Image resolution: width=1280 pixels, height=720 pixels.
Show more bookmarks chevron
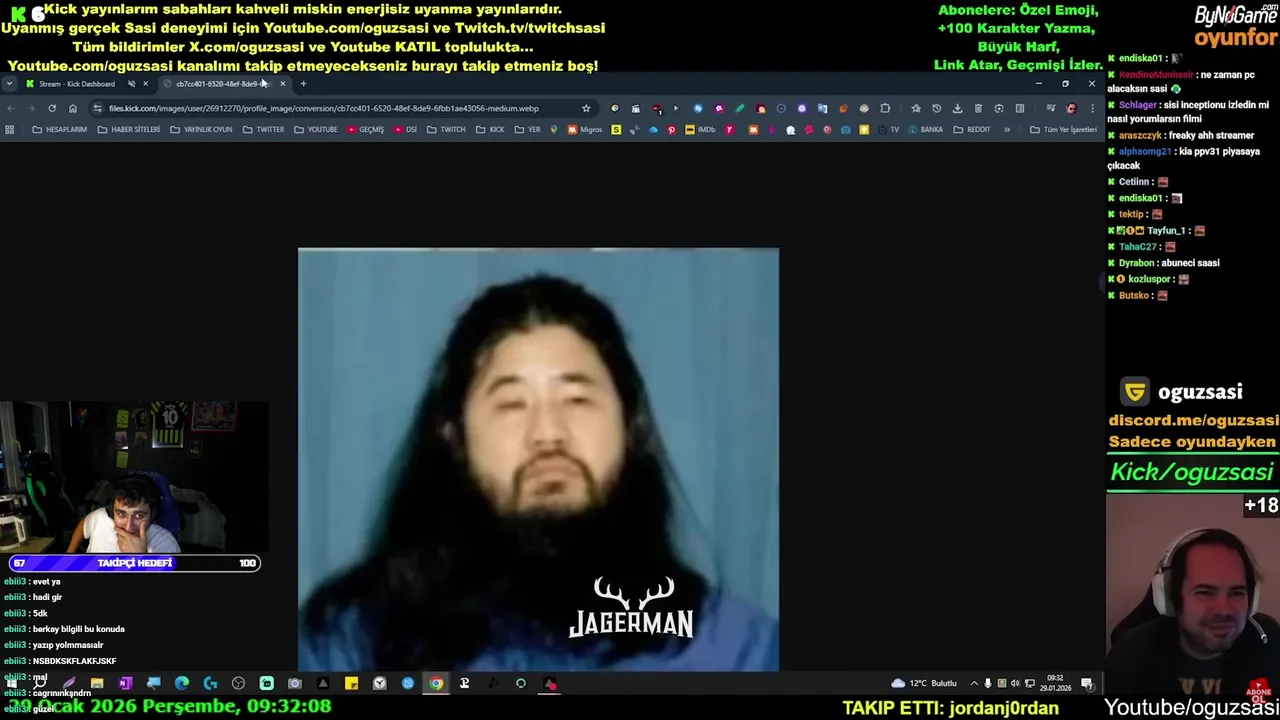point(1007,129)
